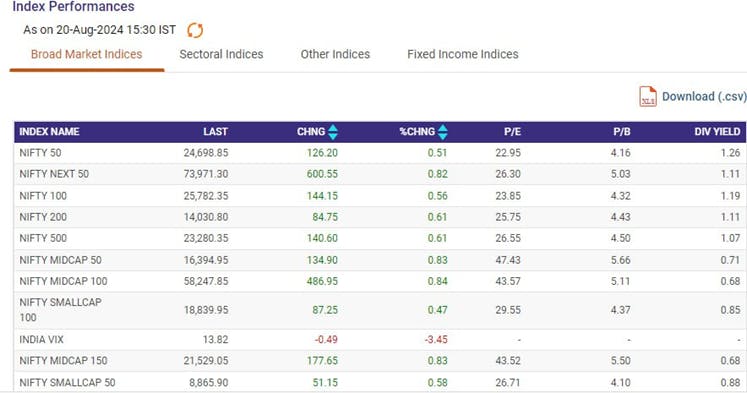Open the NIFTY MIDCAP 50 index
Image resolution: width=747 pixels, height=393 pixels.
pyautogui.click(x=61, y=260)
